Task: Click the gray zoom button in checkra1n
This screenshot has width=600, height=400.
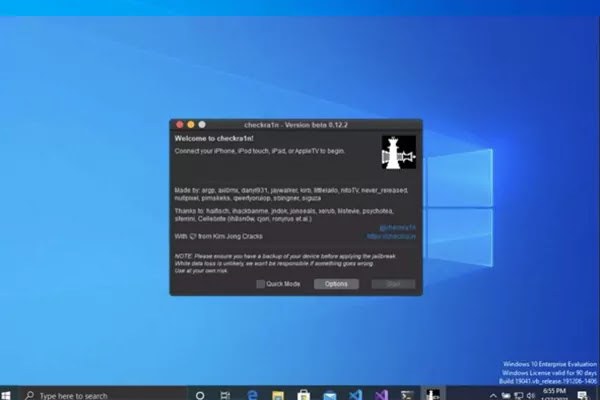Action: [x=202, y=124]
